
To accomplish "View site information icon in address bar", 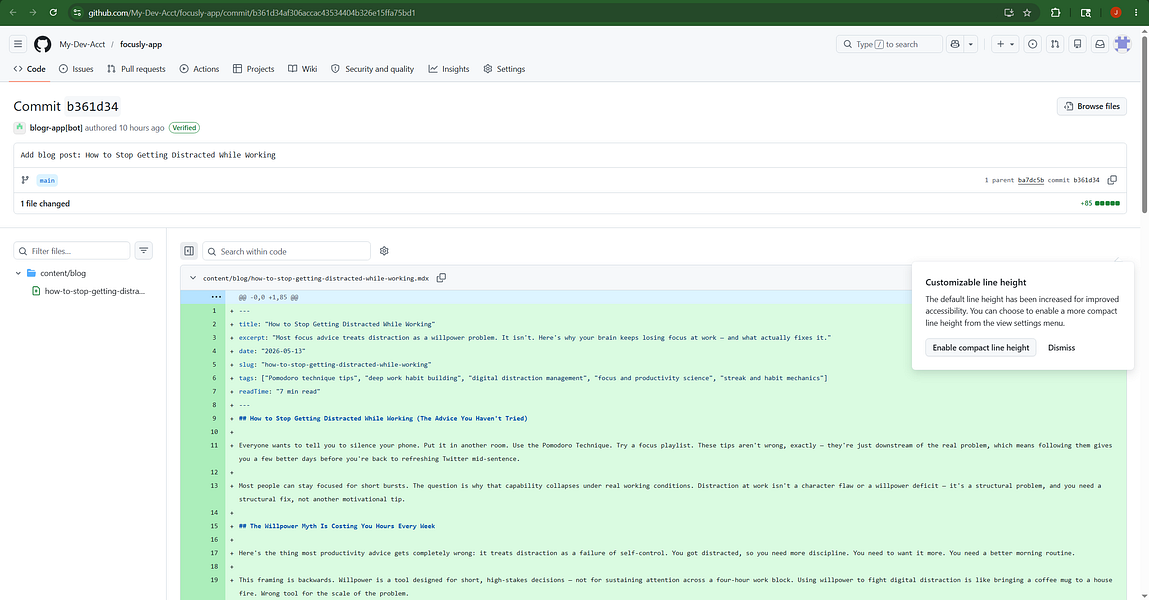I will [x=77, y=12].
